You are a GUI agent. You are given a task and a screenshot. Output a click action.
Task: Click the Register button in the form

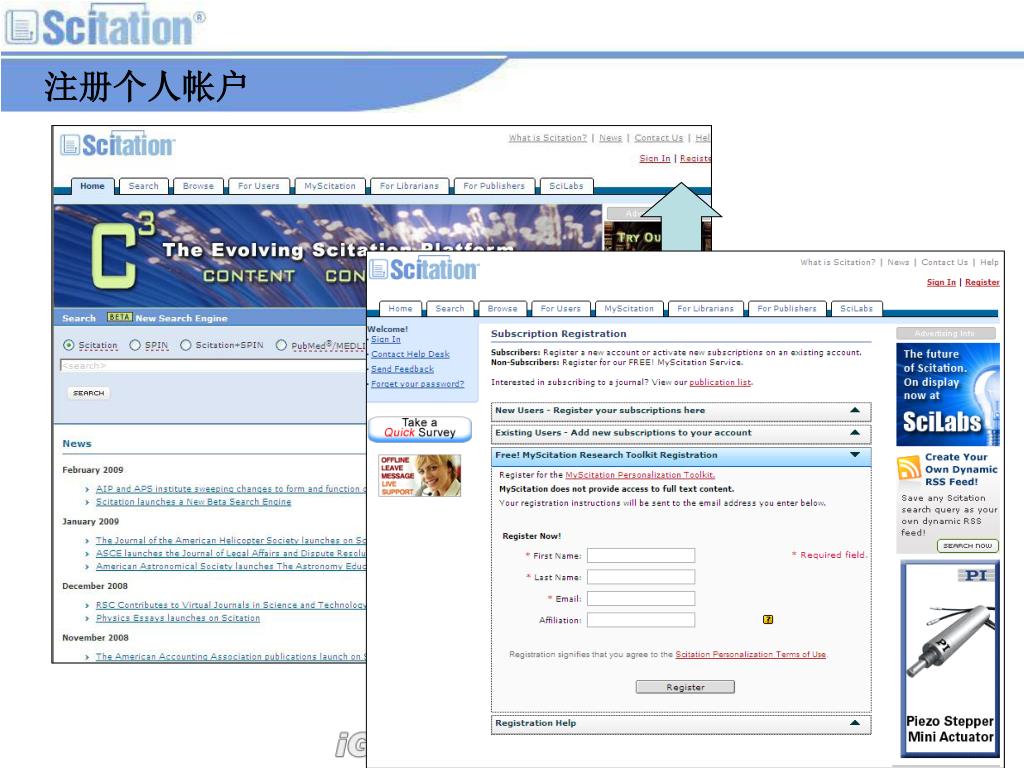[x=685, y=687]
